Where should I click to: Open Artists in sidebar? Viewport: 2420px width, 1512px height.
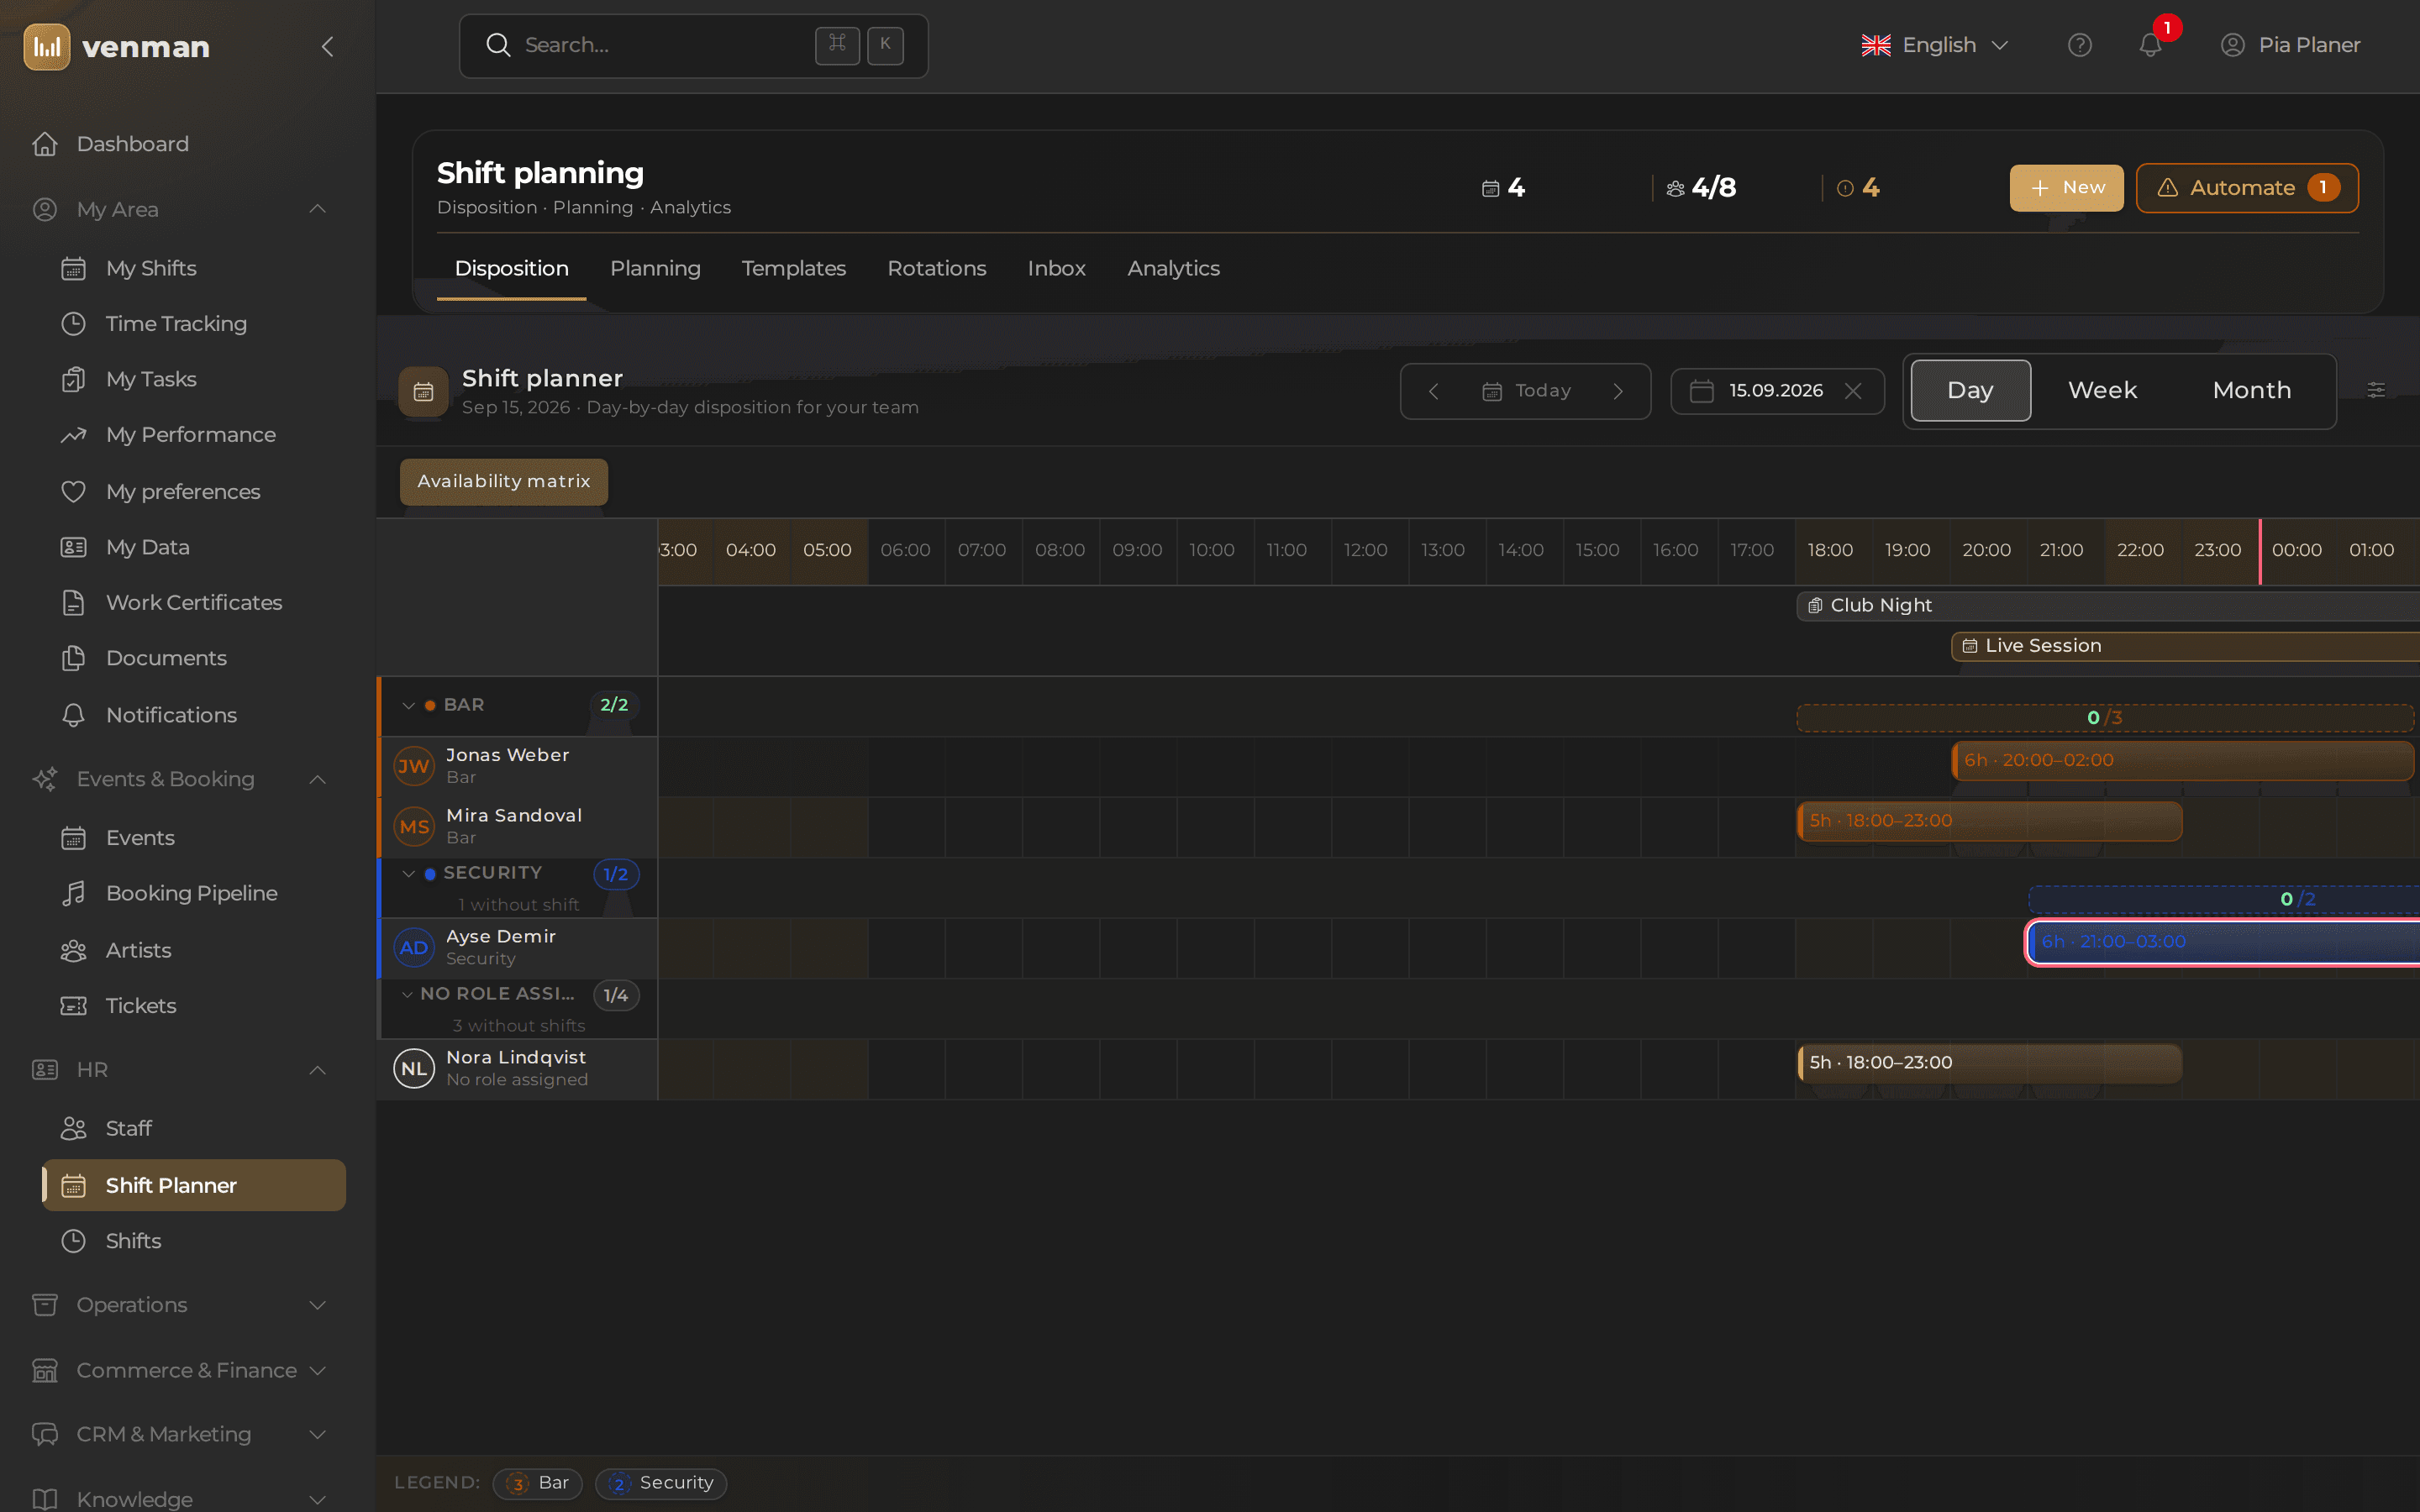pos(196,951)
